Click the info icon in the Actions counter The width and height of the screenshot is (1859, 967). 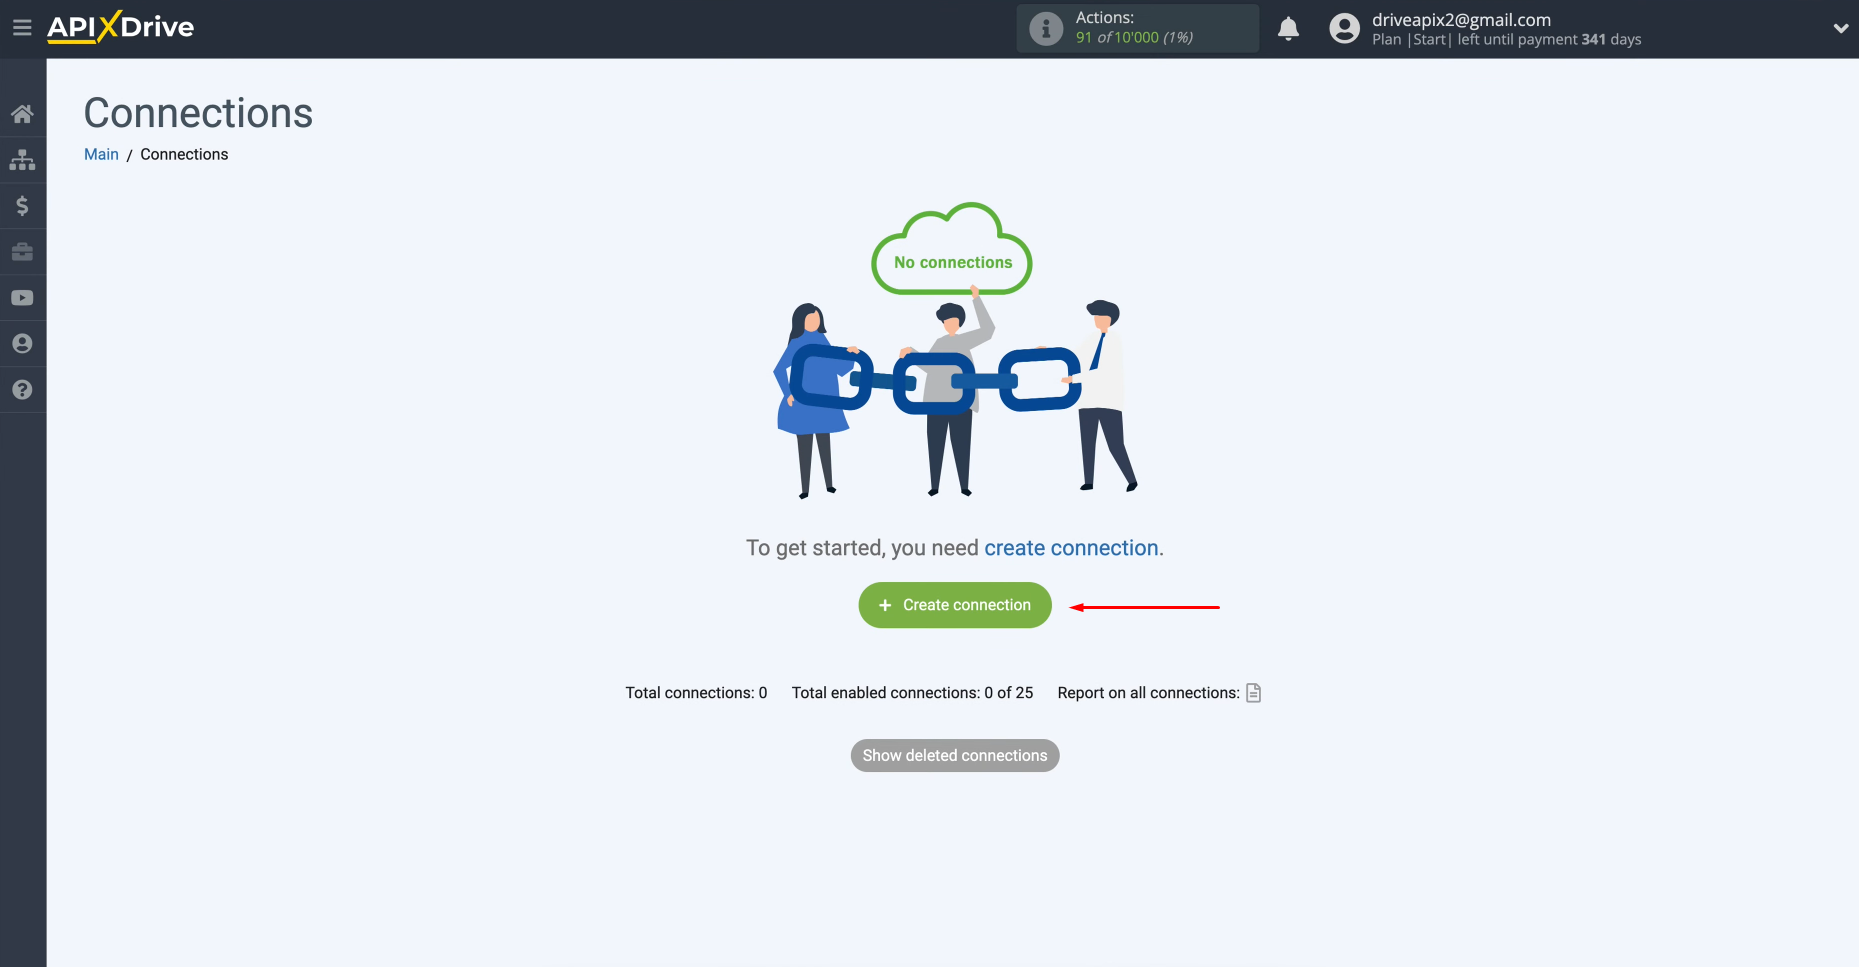tap(1045, 28)
